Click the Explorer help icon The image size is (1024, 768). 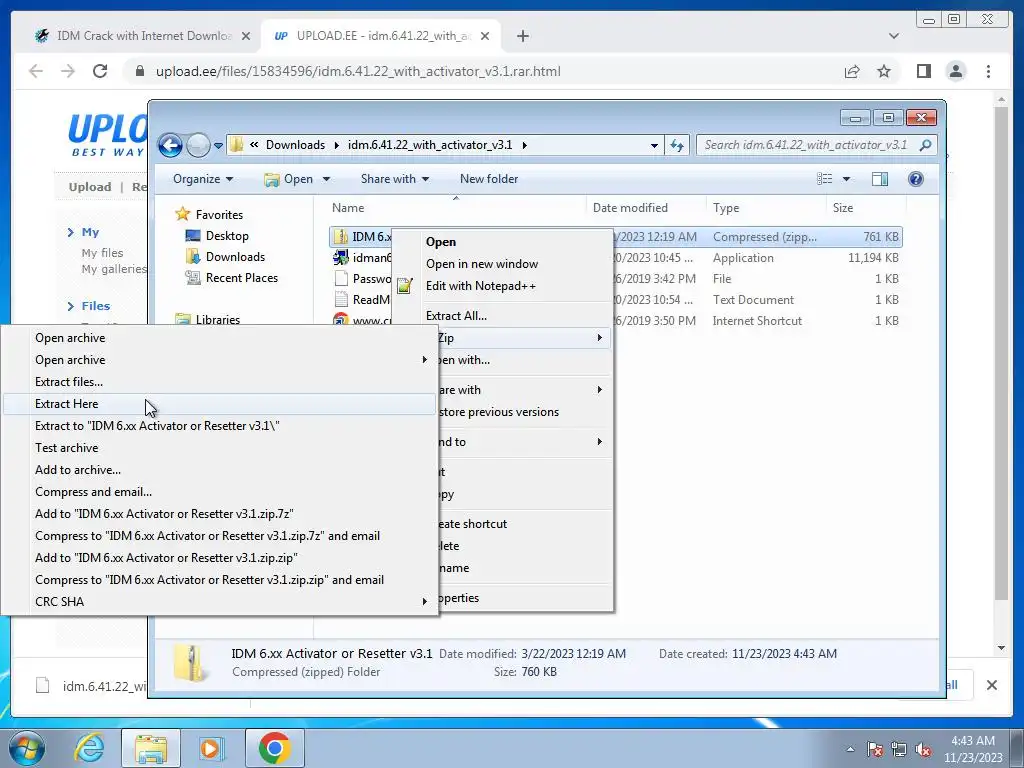[916, 179]
